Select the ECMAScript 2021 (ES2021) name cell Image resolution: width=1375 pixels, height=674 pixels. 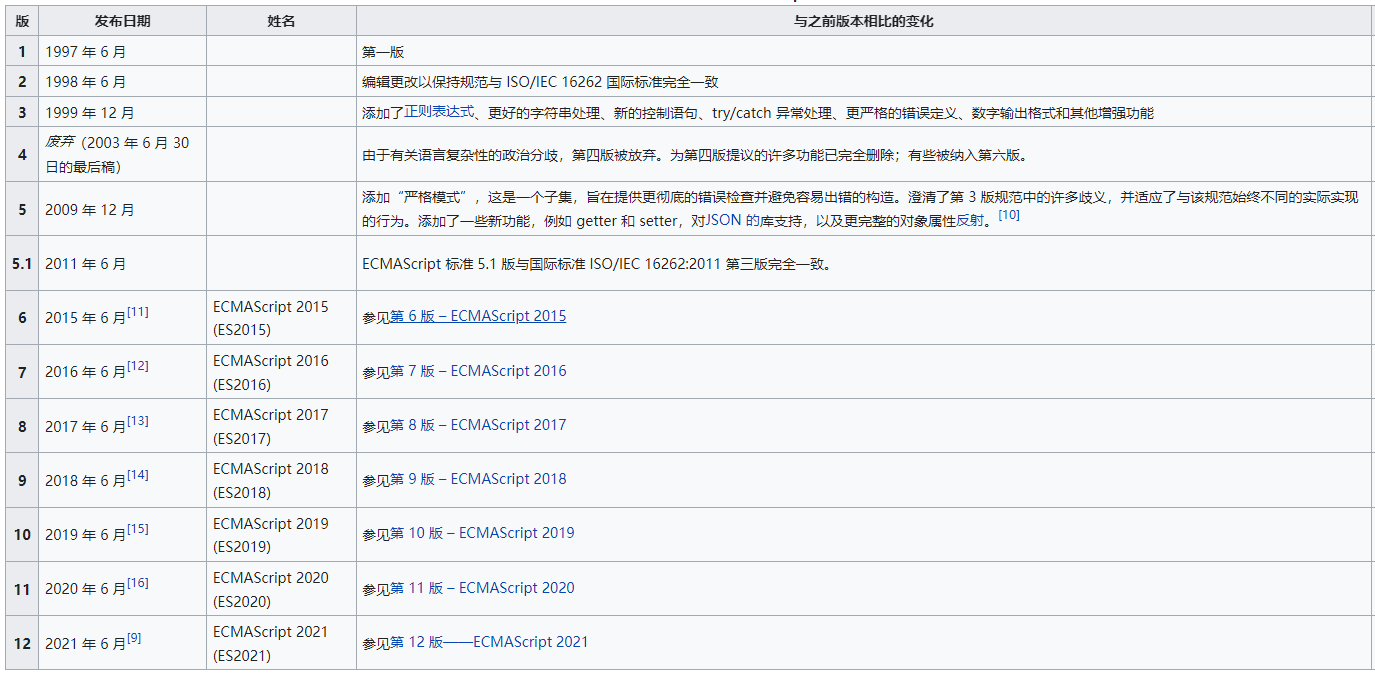pyautogui.click(x=282, y=643)
